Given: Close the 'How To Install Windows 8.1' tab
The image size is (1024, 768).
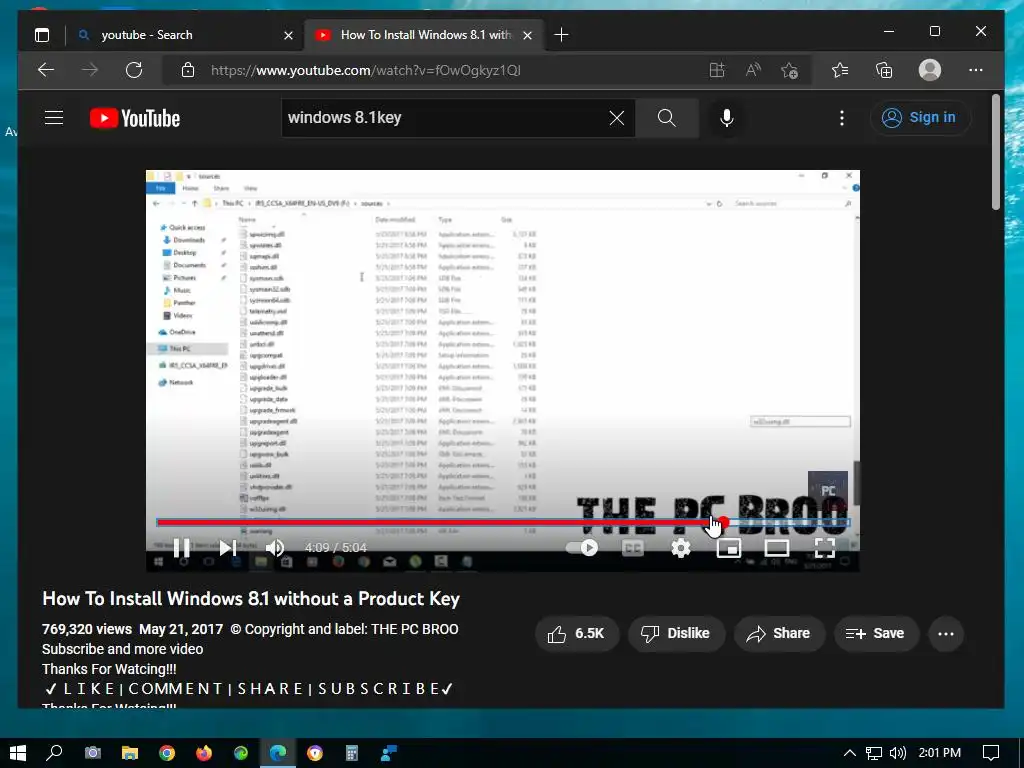Looking at the screenshot, I should 528,35.
